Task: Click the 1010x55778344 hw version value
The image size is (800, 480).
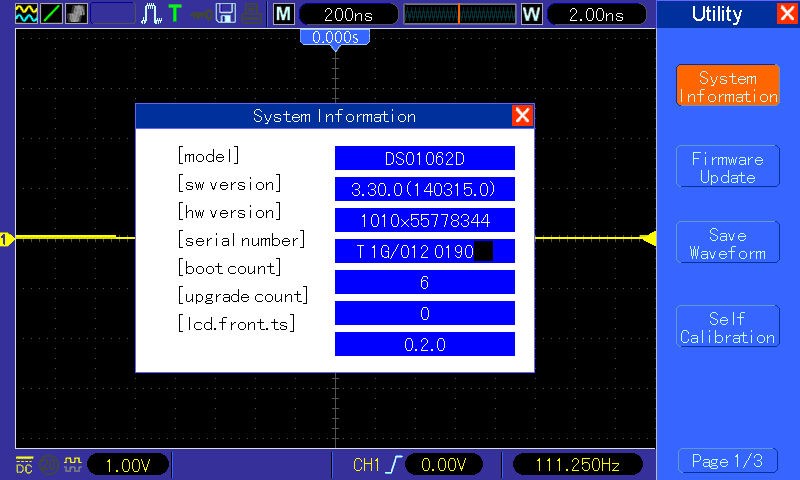Action: pos(424,220)
